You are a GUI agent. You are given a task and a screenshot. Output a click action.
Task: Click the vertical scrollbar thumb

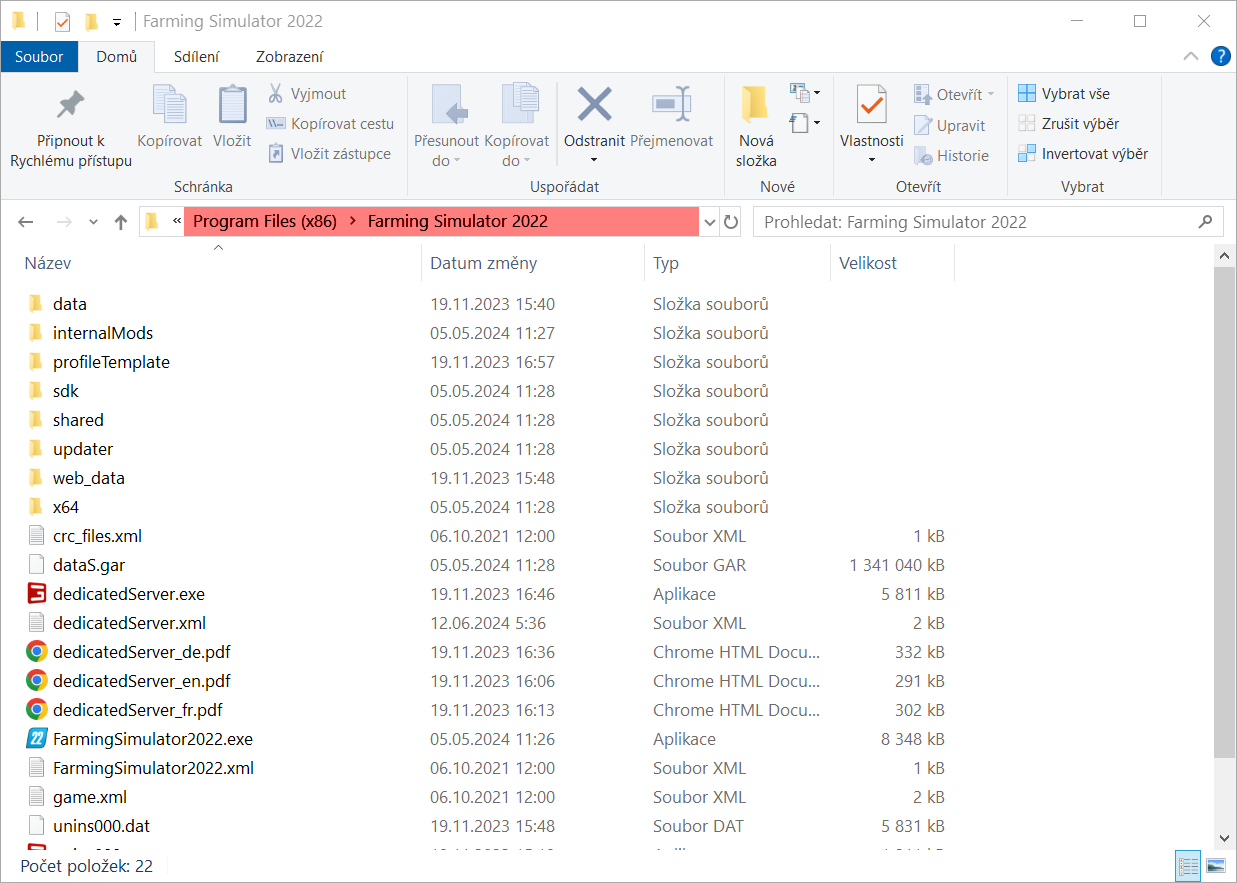[x=1225, y=512]
